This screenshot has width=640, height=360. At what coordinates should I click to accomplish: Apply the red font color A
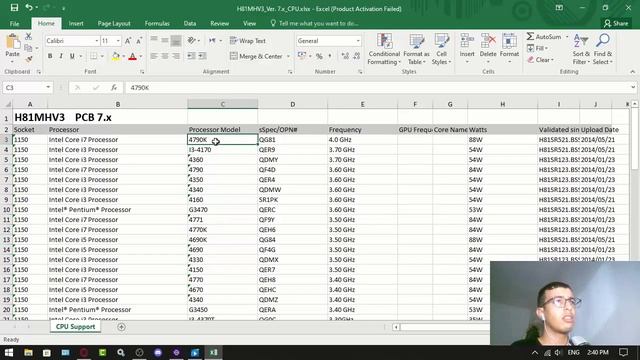pyautogui.click(x=132, y=56)
